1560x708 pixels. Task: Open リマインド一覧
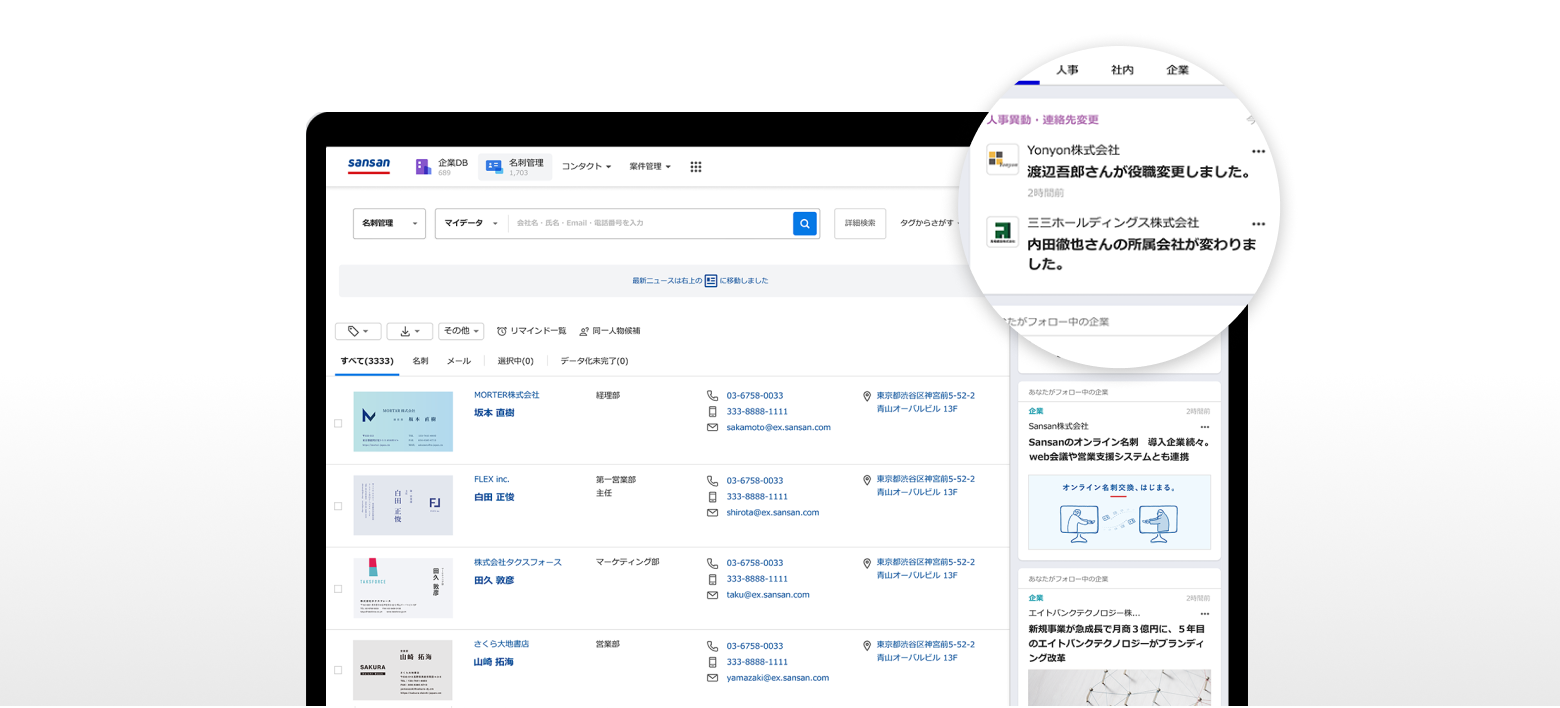(531, 331)
